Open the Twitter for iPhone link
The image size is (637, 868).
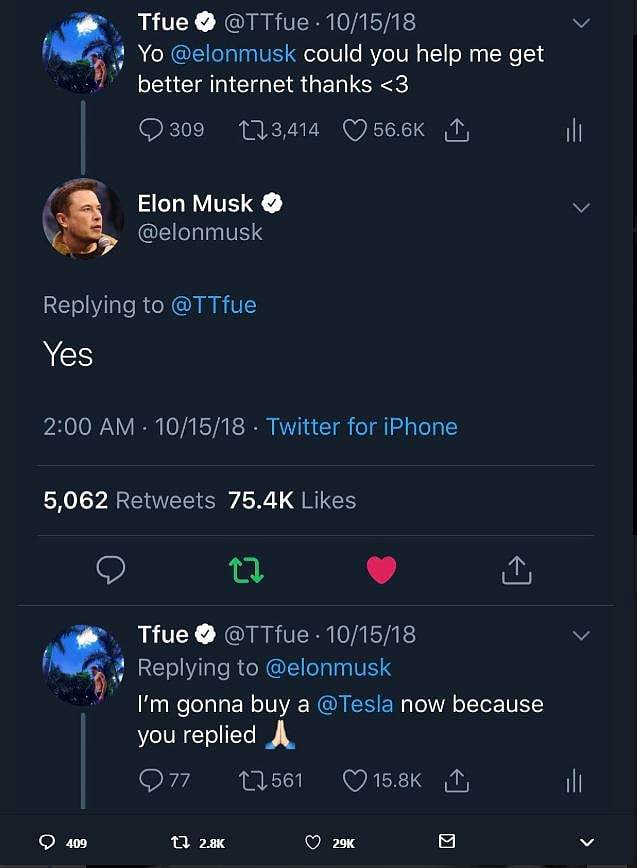pos(361,427)
